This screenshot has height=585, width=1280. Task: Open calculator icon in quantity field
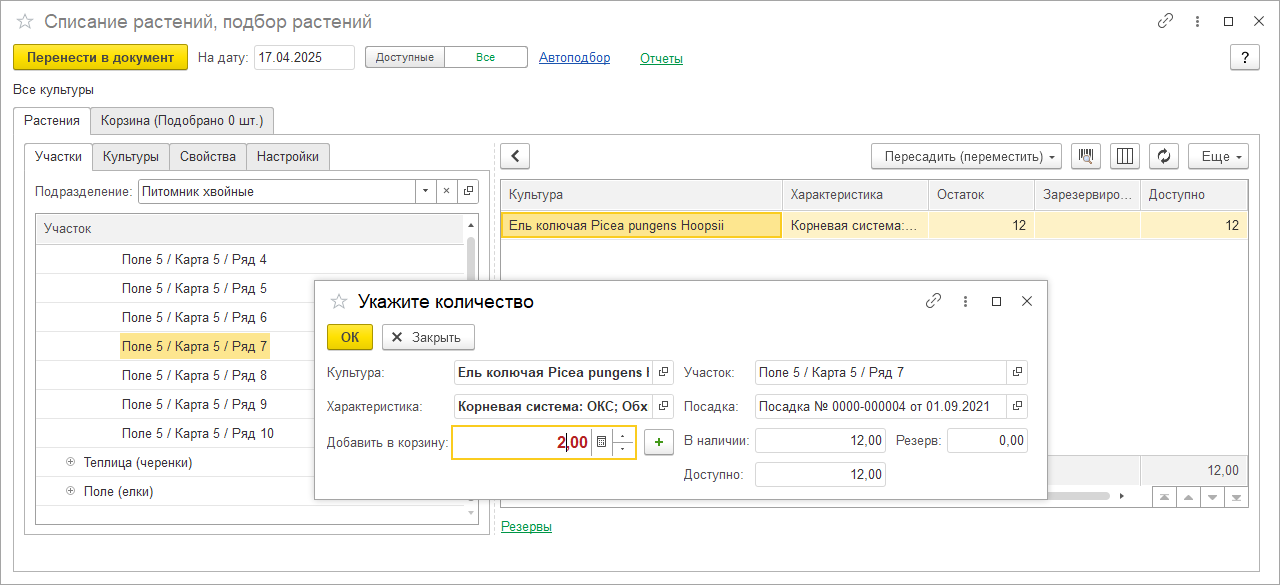[x=601, y=442]
